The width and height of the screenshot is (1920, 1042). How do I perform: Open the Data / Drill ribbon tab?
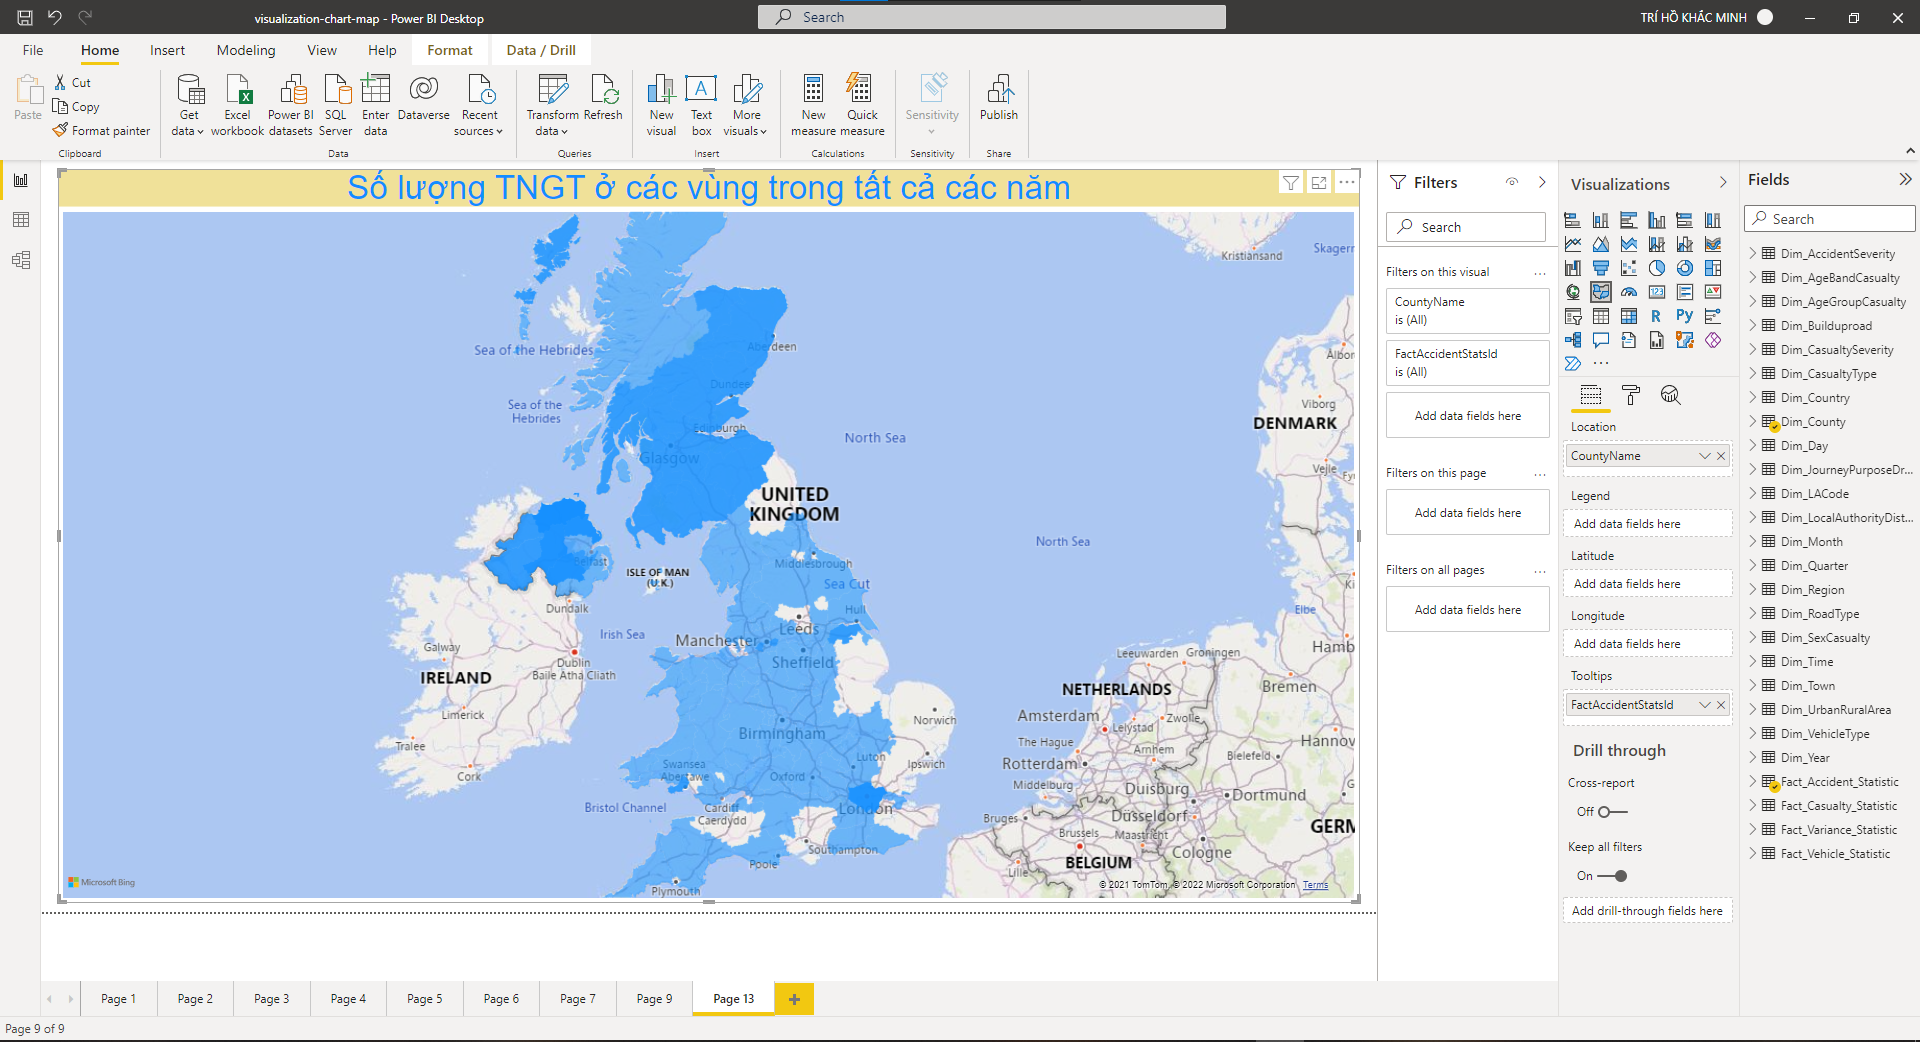[x=541, y=50]
